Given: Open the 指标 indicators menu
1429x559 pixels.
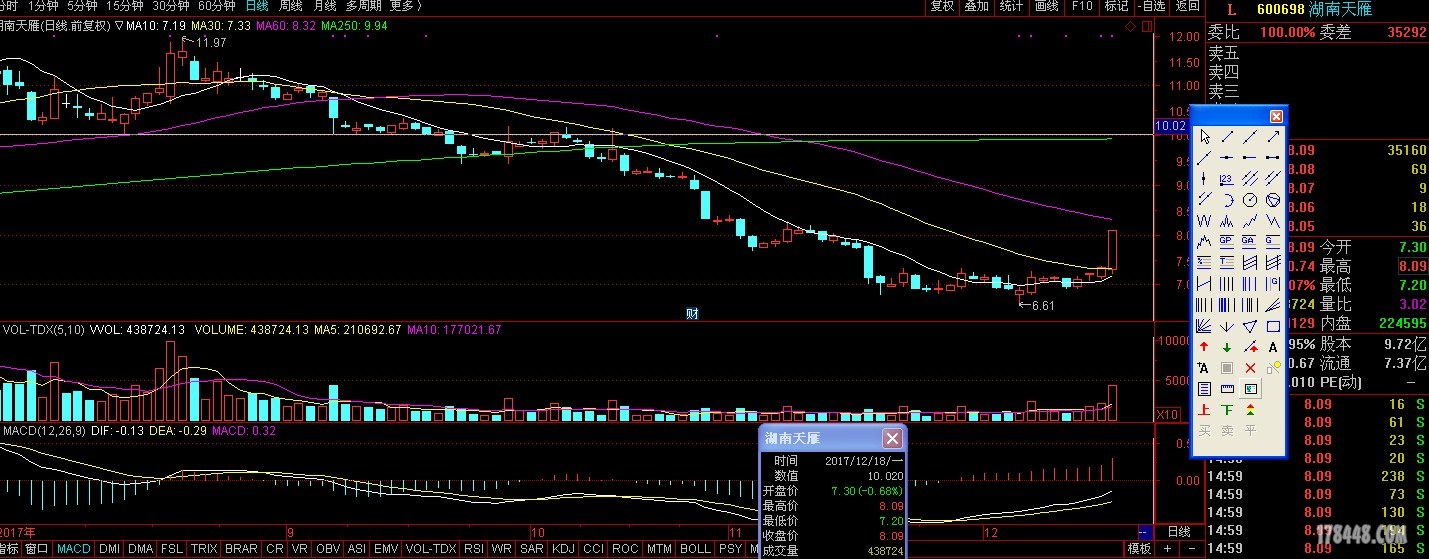Looking at the screenshot, I should click(x=8, y=549).
